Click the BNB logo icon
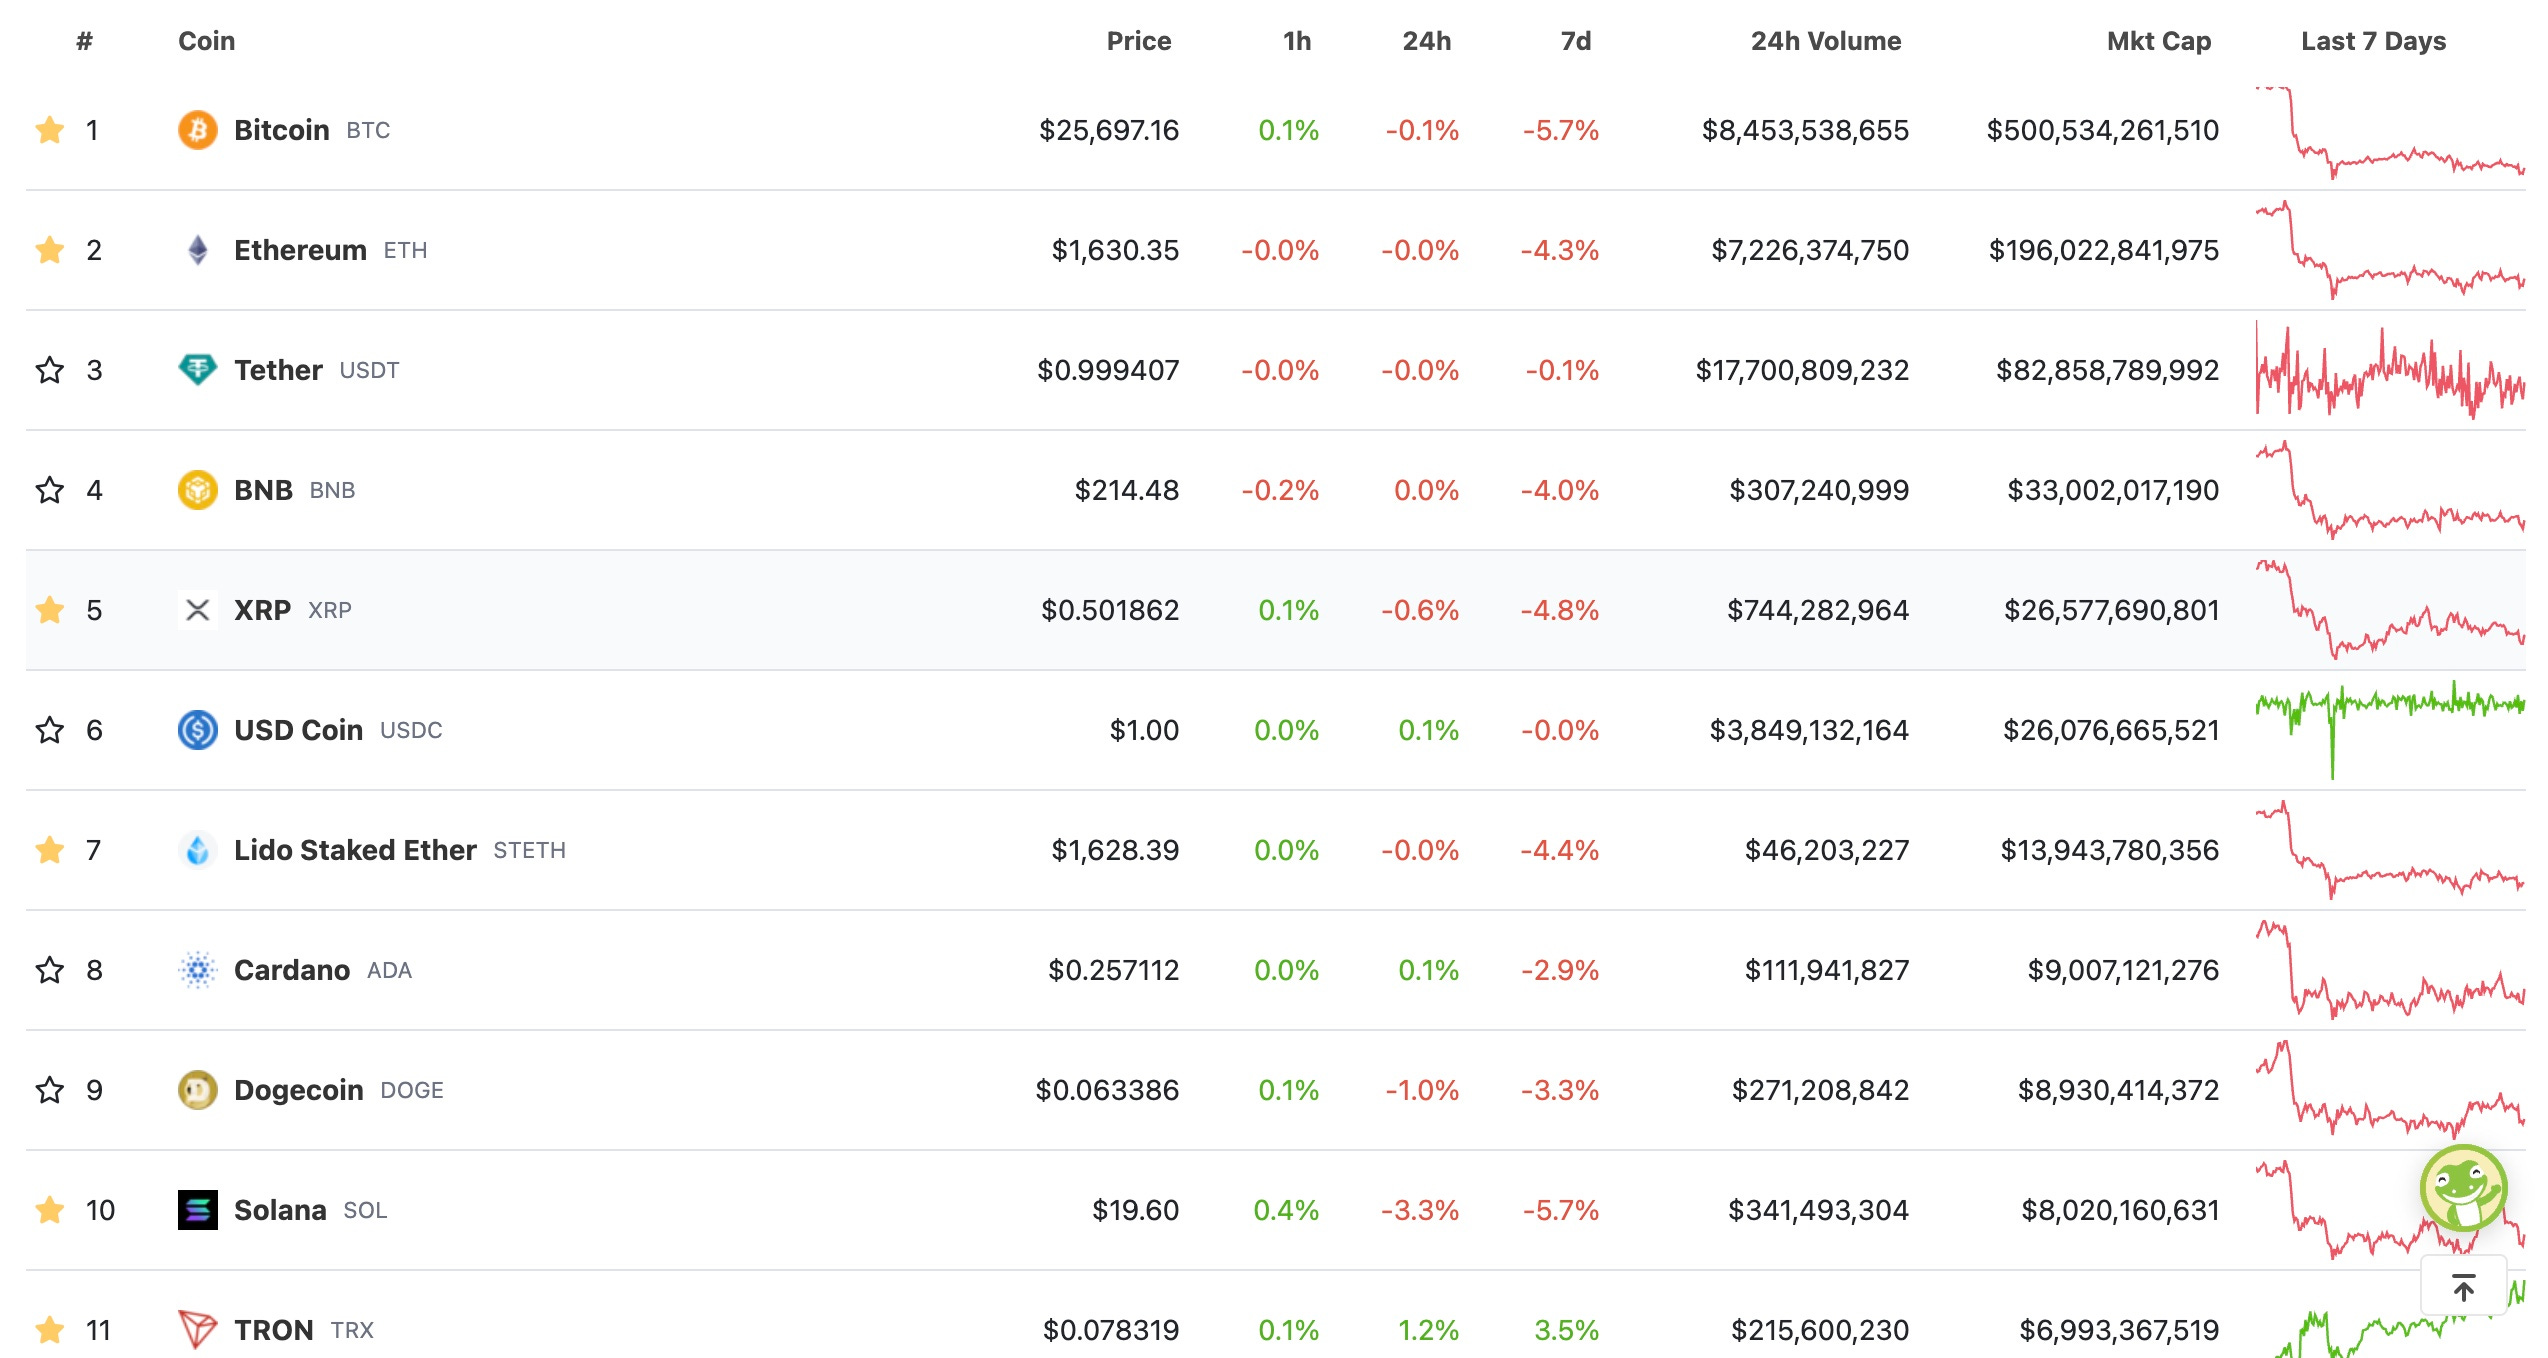Image resolution: width=2548 pixels, height=1358 pixels. coord(198,490)
